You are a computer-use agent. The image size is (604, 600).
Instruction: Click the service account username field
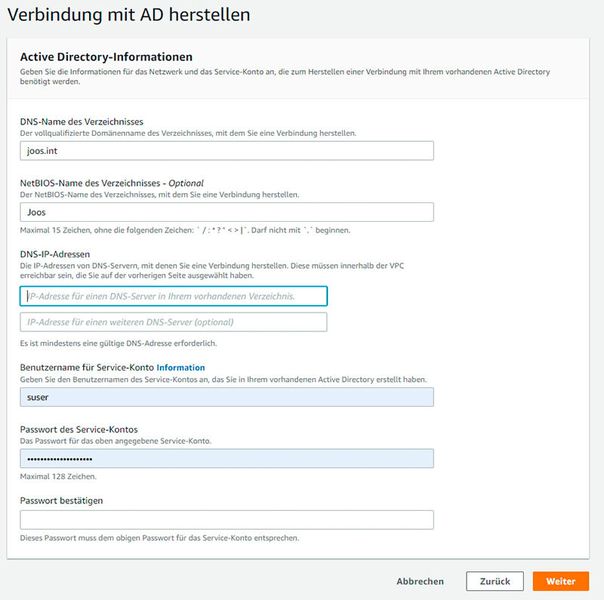[226, 397]
